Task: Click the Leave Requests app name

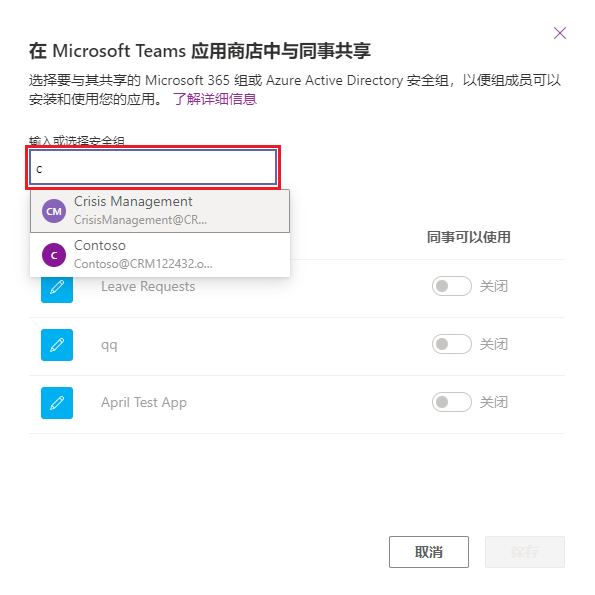Action: click(x=148, y=286)
